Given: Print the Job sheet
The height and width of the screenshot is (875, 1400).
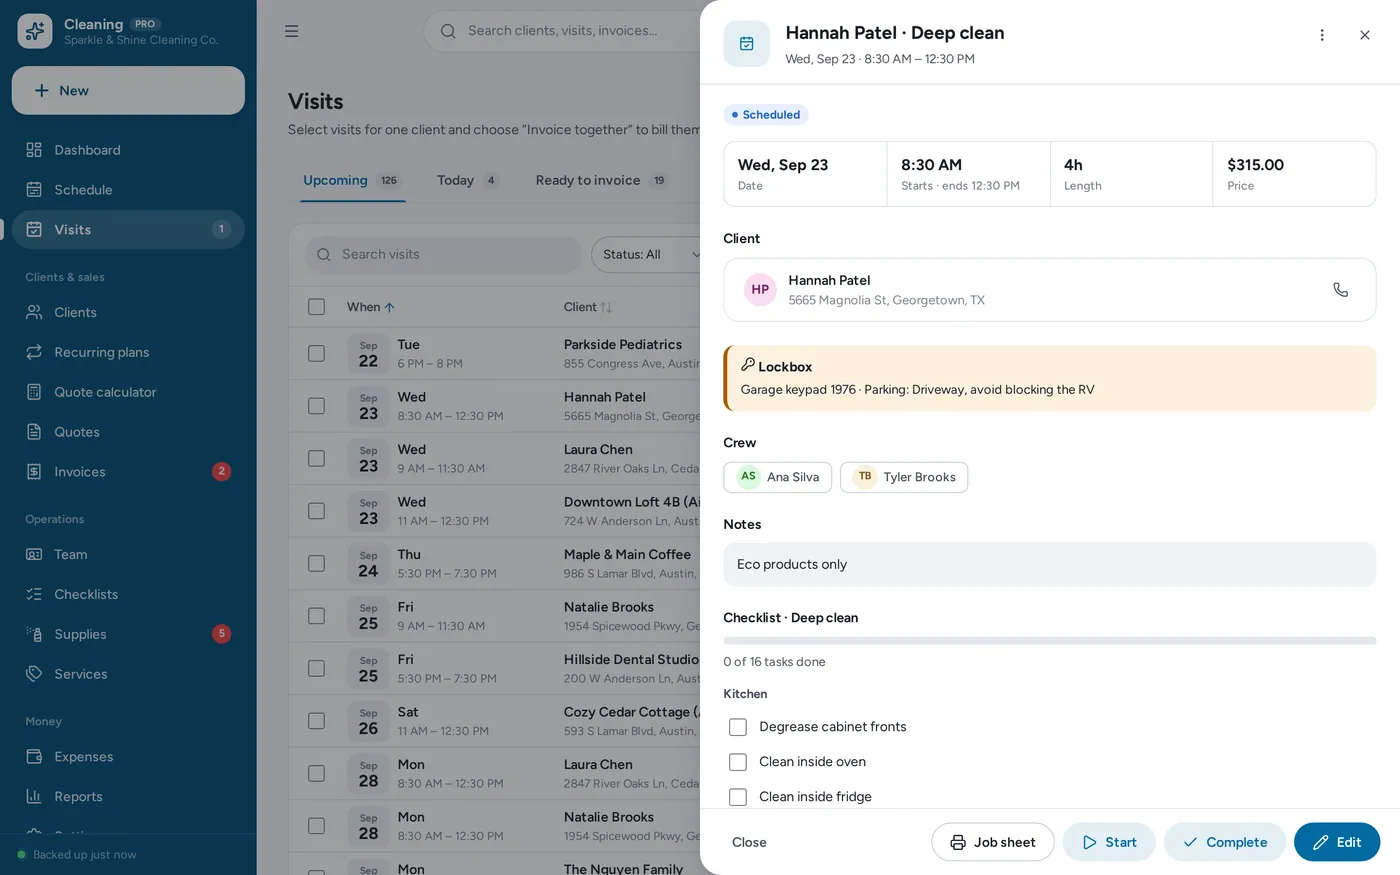Looking at the screenshot, I should pyautogui.click(x=993, y=842).
